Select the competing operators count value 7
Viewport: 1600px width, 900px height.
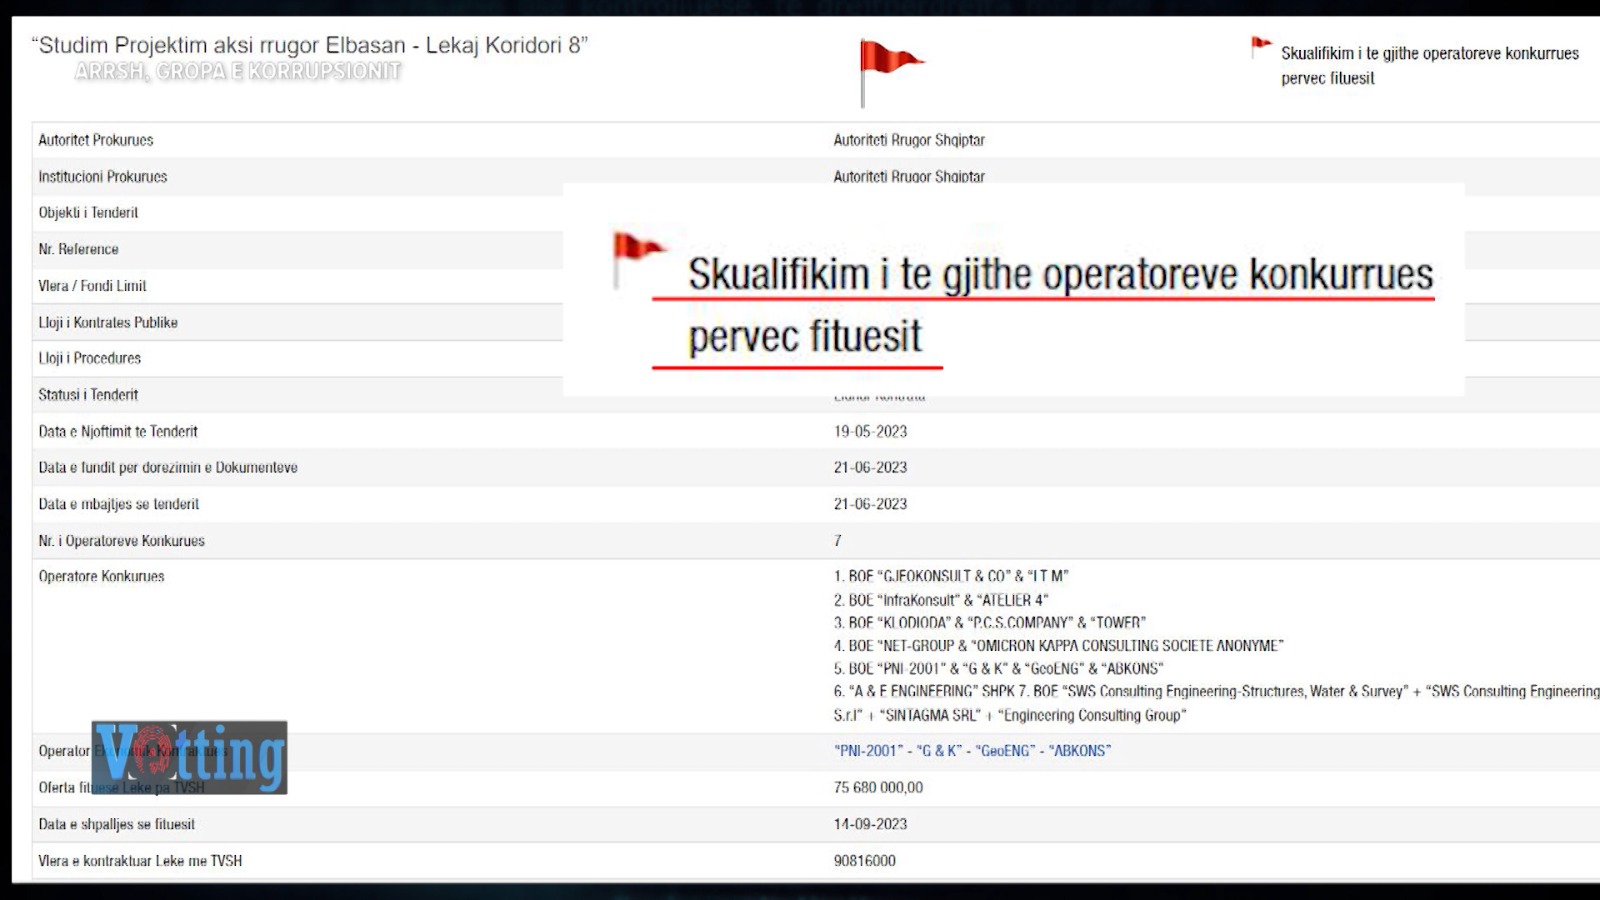[x=838, y=541]
